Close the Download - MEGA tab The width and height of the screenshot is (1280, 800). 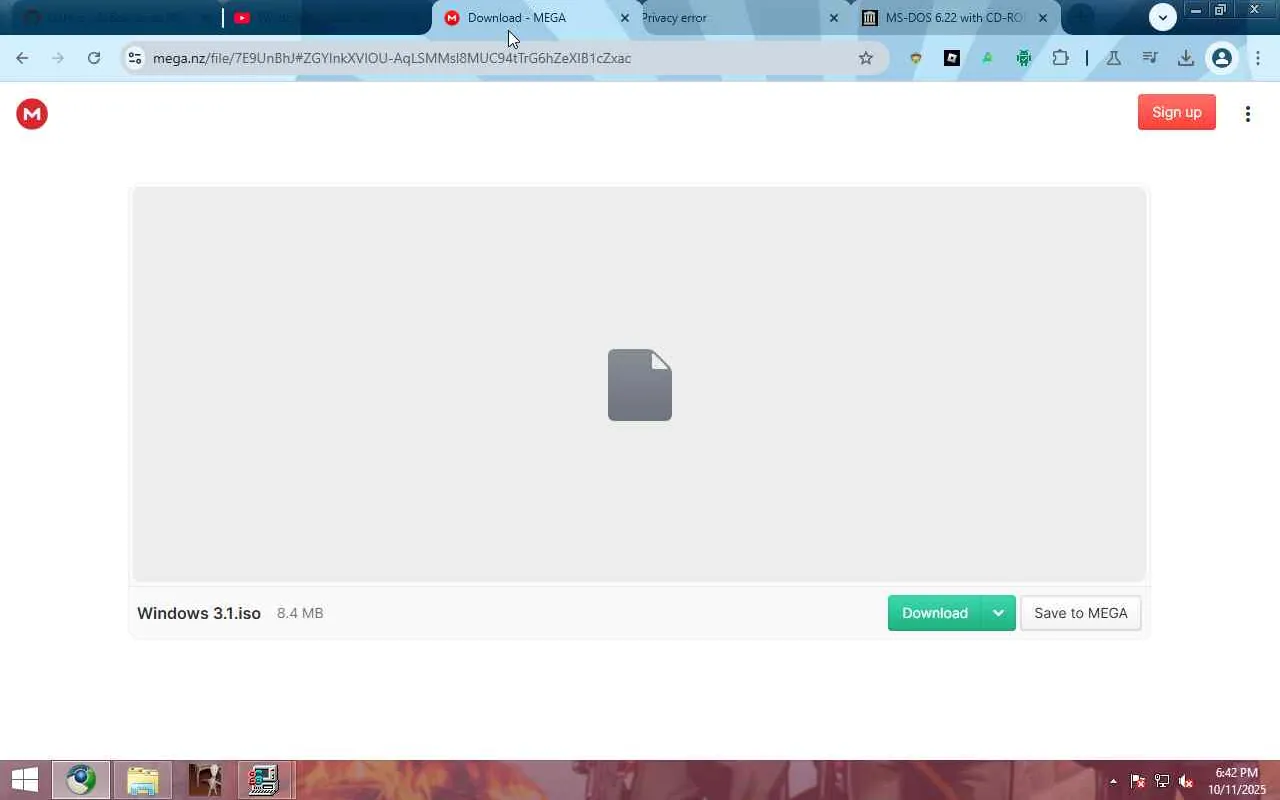coord(625,18)
